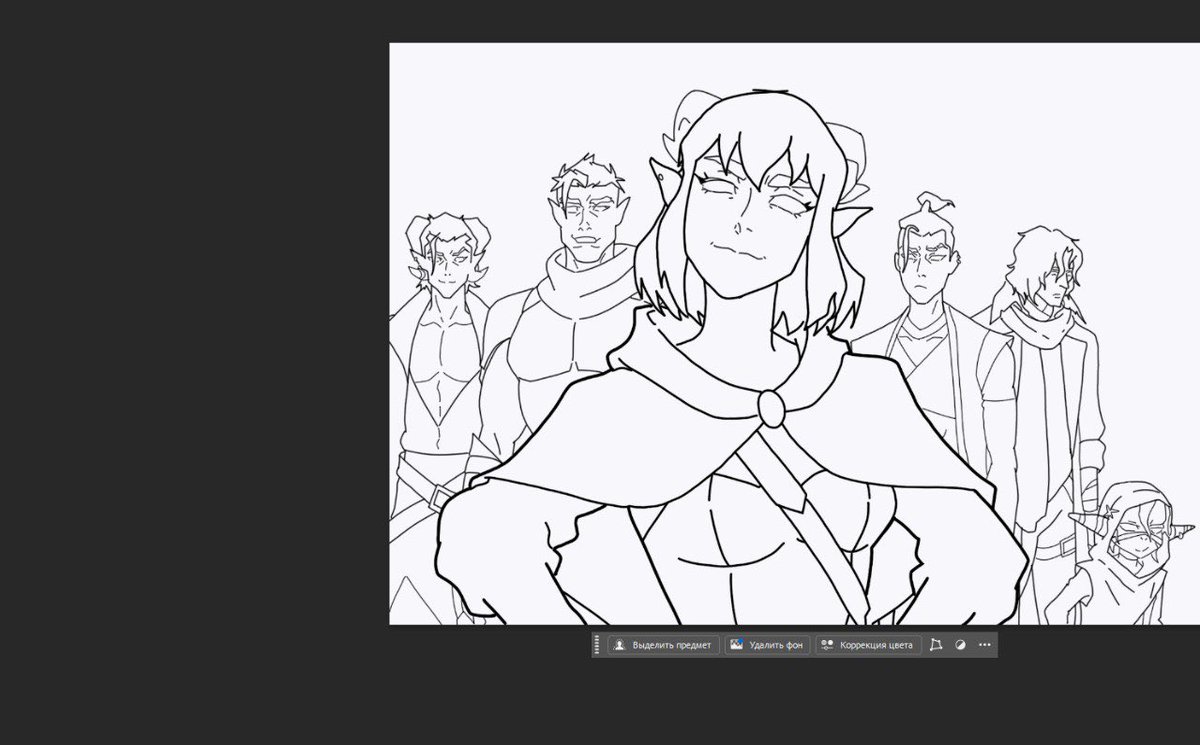Open Коррекция цвета color correction options
The height and width of the screenshot is (745, 1200).
[868, 645]
